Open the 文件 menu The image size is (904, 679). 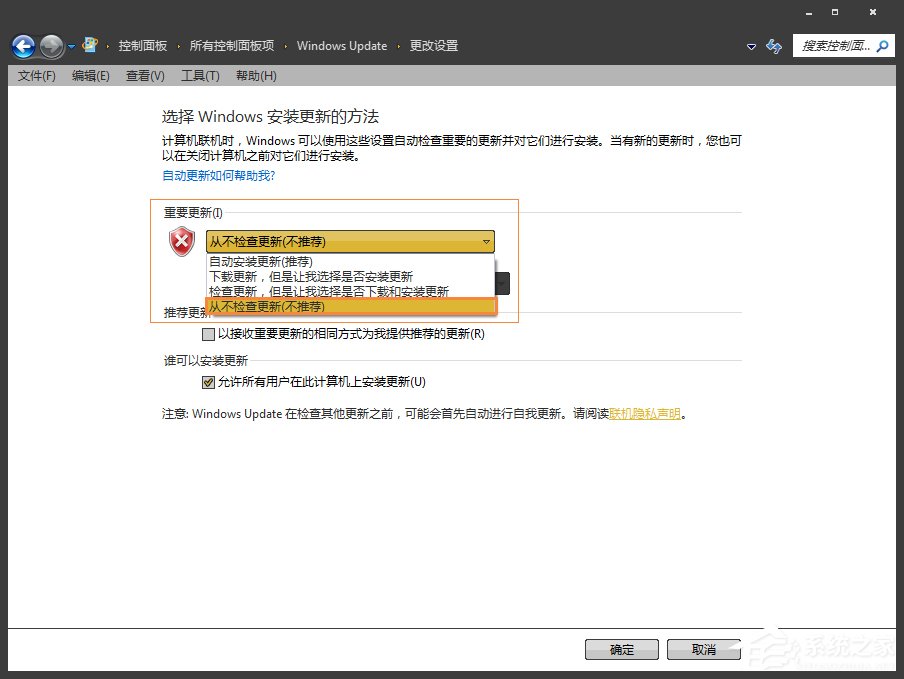[36, 75]
